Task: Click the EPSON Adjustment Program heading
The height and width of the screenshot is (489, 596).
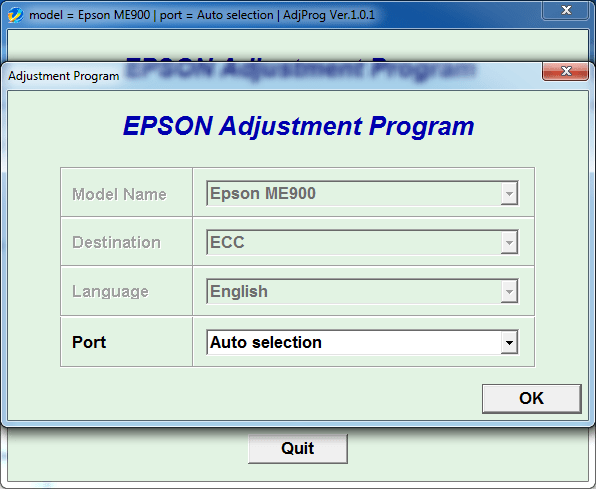Action: (298, 126)
